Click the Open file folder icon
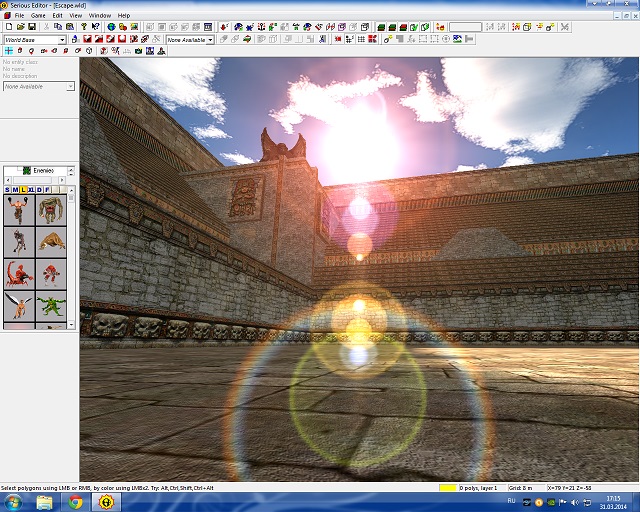Viewport: 640px width, 512px height. point(20,27)
